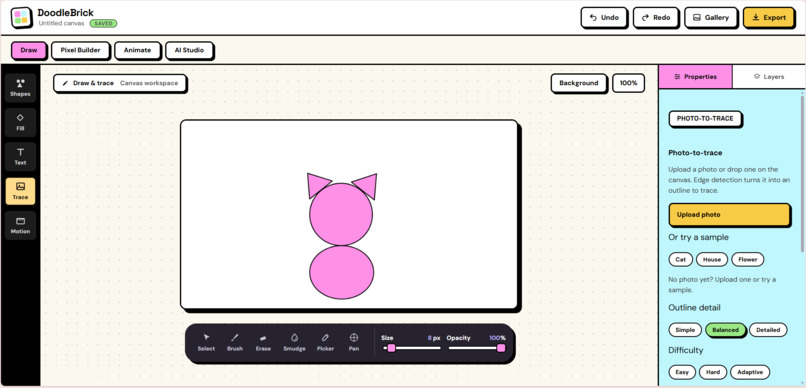Redo the last undone action
The height and width of the screenshot is (388, 806).
coord(656,17)
